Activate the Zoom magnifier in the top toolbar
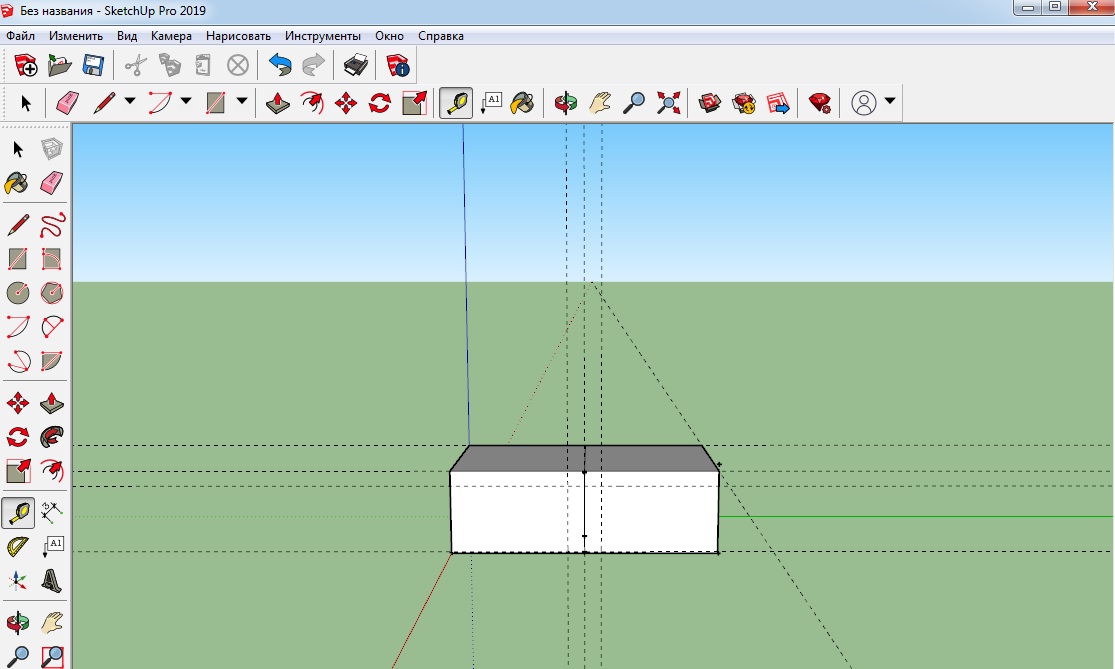This screenshot has width=1115, height=669. (634, 103)
